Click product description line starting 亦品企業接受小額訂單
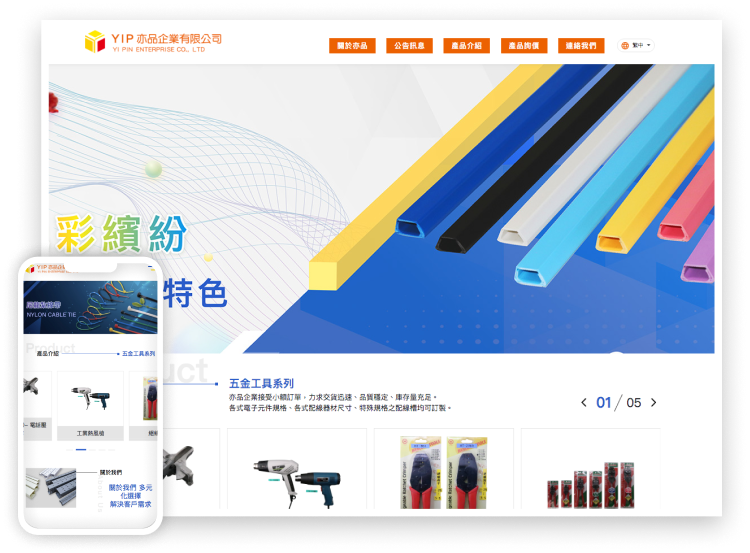Image resolution: width=750 pixels, height=553 pixels. (x=332, y=397)
